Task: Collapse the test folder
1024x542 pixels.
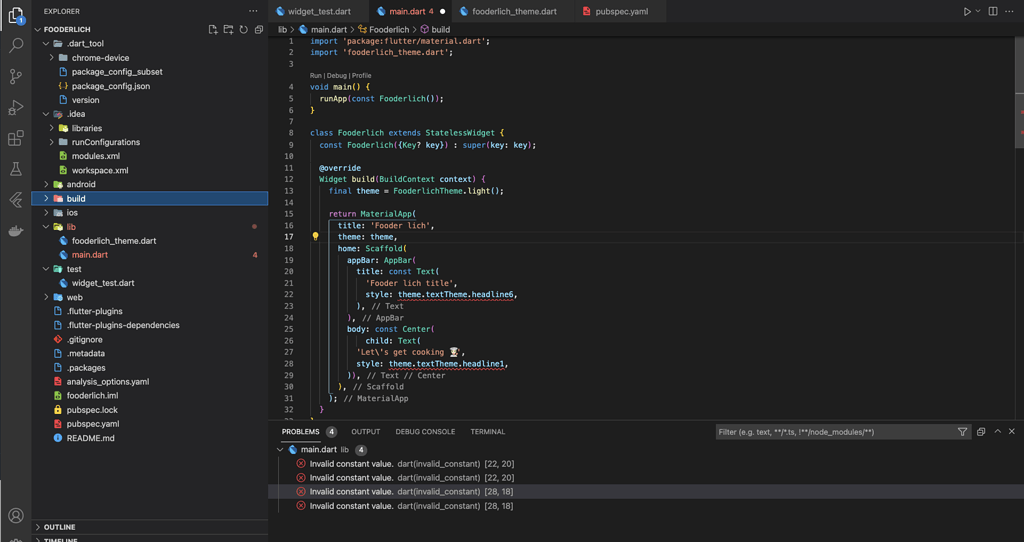Action: 46,269
